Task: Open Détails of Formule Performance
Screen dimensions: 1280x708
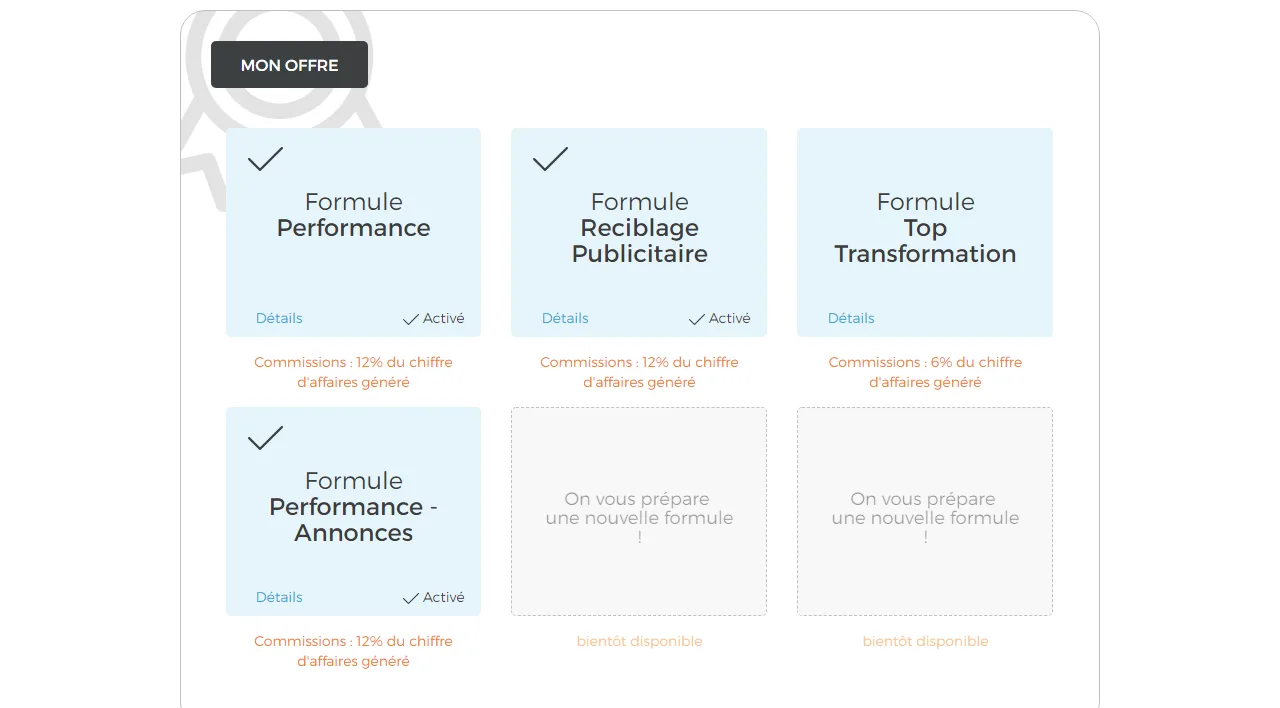Action: 279,318
